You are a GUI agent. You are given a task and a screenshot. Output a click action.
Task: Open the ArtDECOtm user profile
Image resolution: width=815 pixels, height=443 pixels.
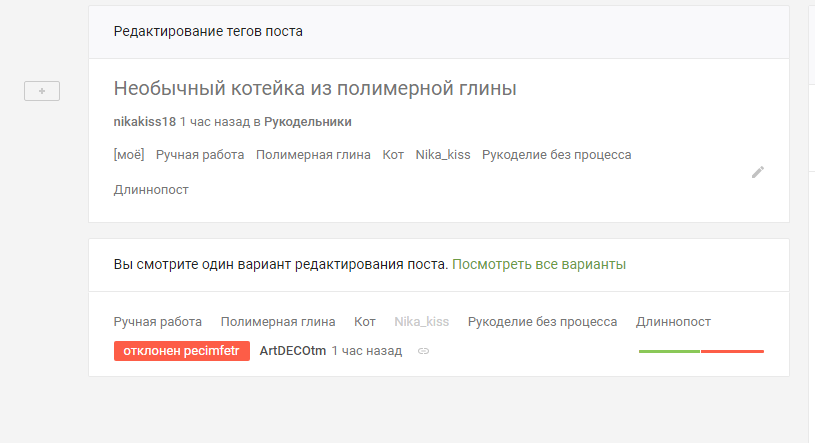(293, 351)
